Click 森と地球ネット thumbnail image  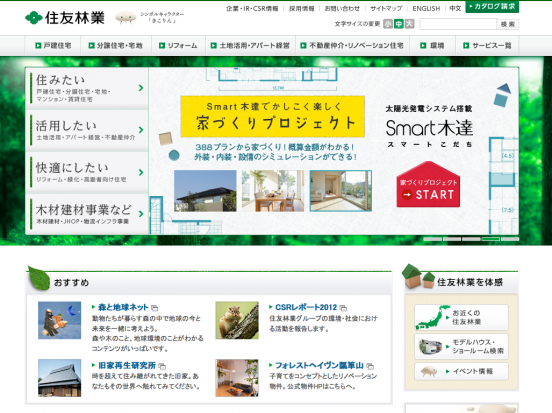tap(59, 320)
